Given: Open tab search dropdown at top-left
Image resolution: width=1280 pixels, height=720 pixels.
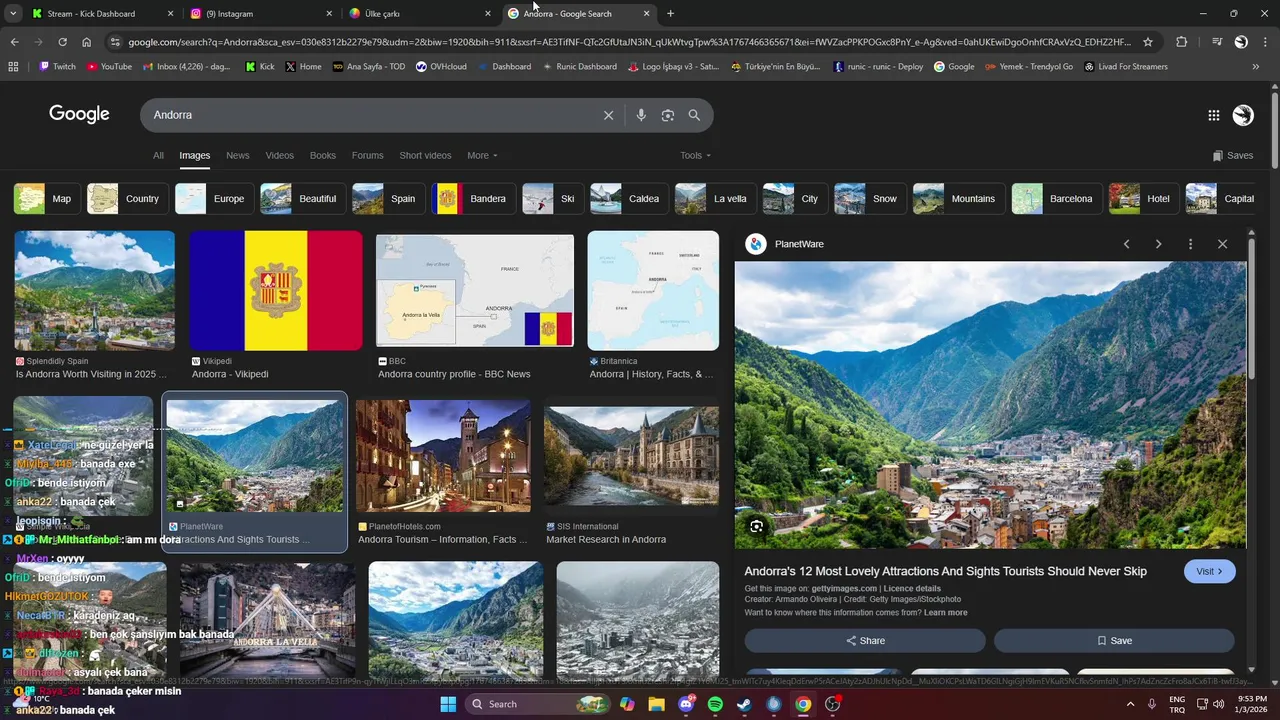Looking at the screenshot, I should click(x=13, y=14).
